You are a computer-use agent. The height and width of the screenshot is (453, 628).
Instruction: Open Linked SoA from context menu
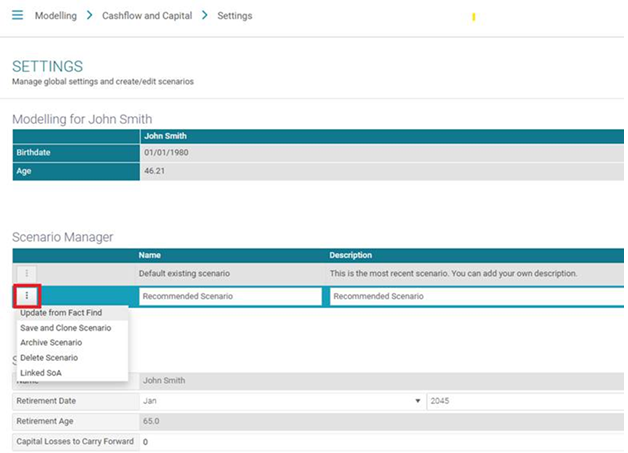41,373
